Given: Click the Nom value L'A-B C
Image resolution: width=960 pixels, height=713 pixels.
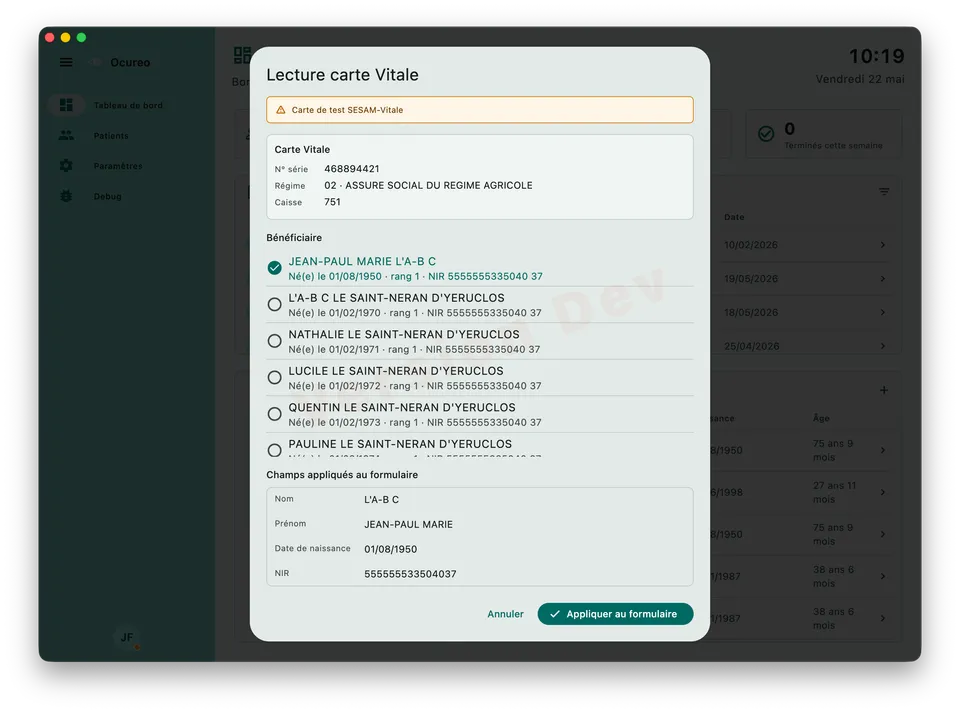Looking at the screenshot, I should (381, 499).
